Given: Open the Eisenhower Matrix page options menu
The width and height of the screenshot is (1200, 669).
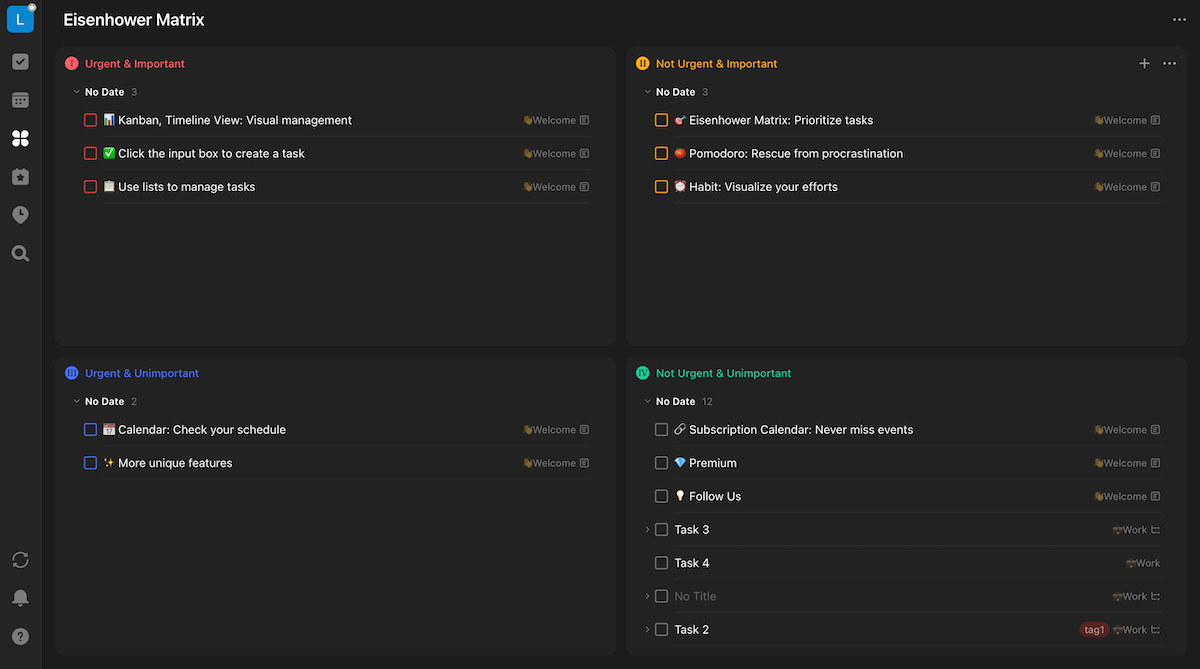Looking at the screenshot, I should click(x=1179, y=20).
